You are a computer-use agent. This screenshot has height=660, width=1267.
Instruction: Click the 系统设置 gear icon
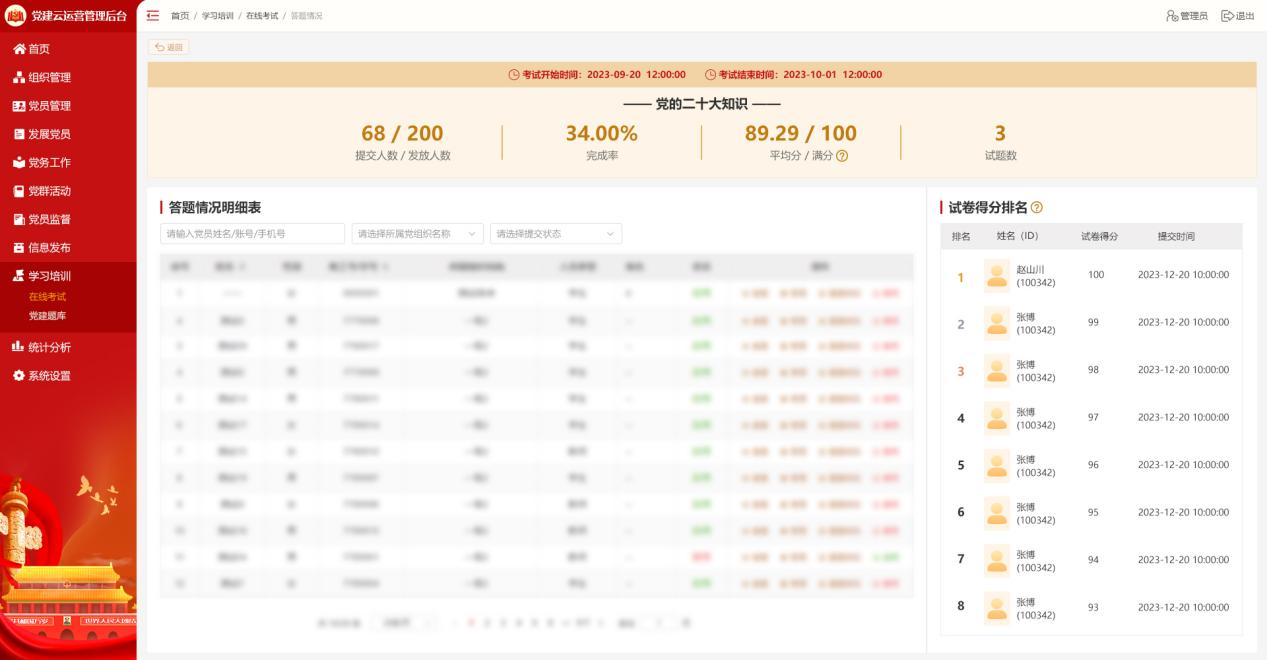tap(18, 376)
